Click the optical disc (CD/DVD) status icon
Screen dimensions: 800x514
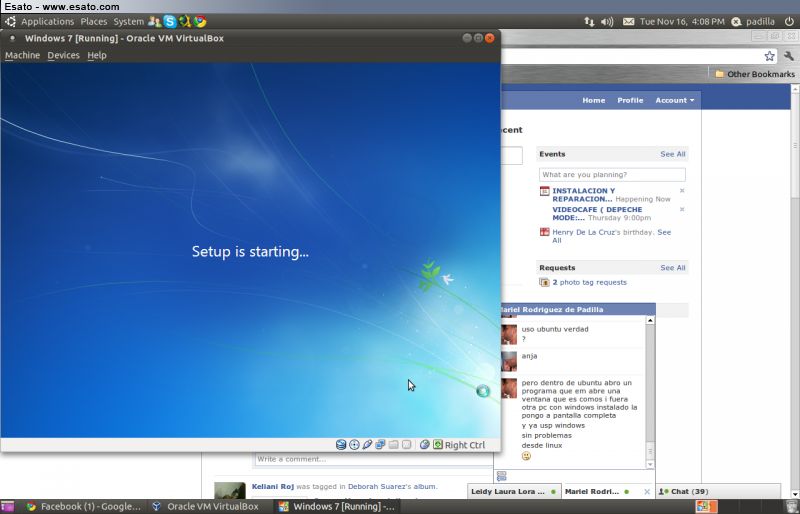coord(354,445)
